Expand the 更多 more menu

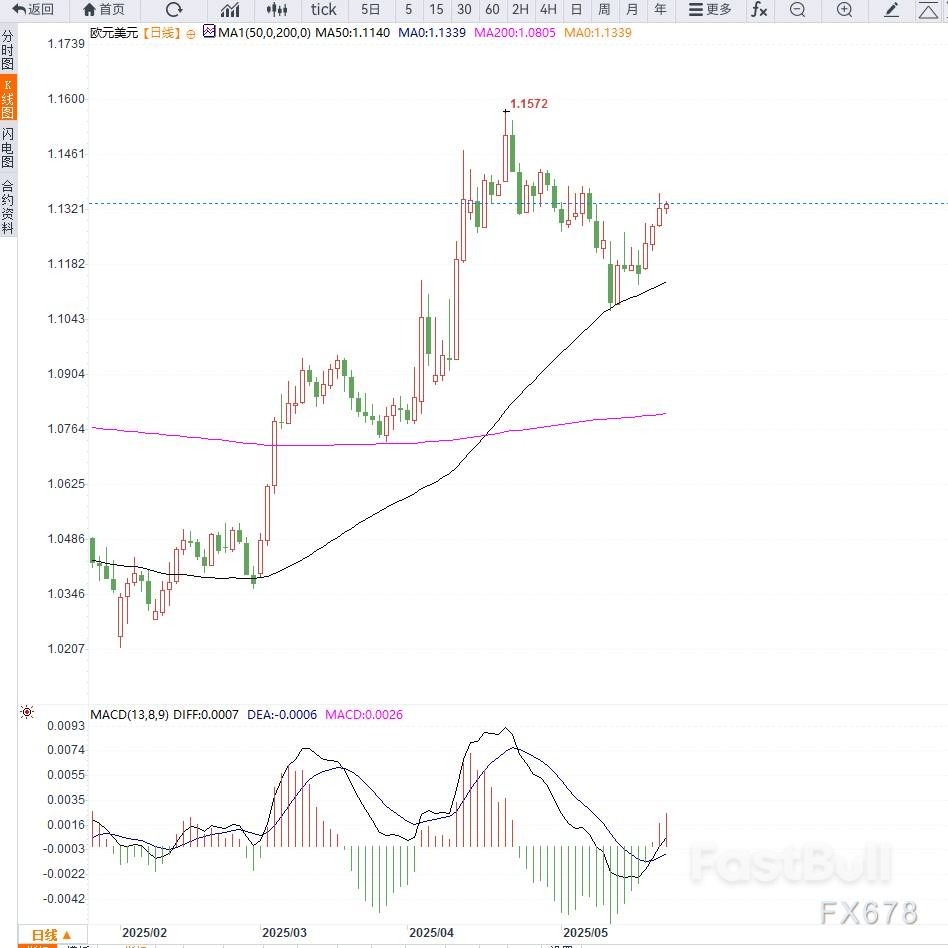(711, 10)
